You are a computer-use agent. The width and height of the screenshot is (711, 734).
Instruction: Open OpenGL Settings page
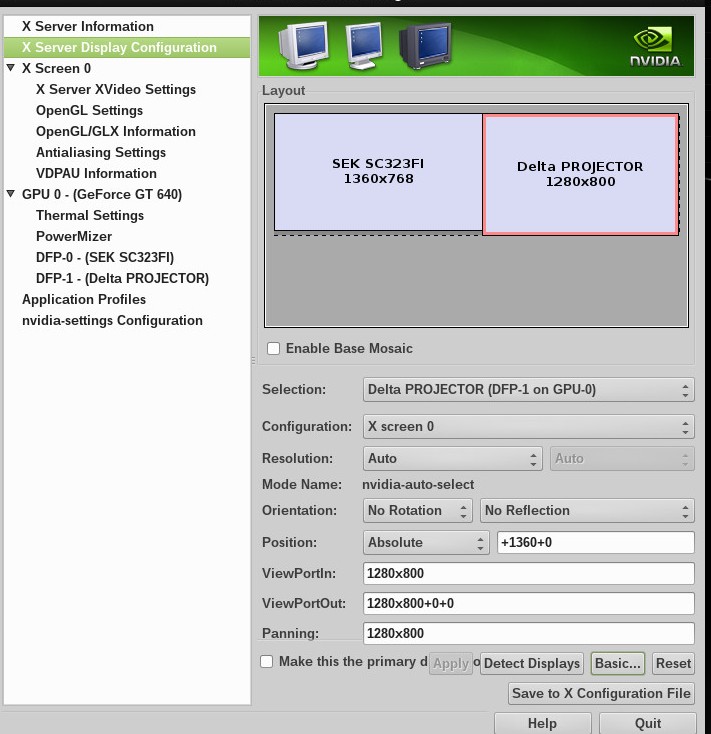point(89,110)
